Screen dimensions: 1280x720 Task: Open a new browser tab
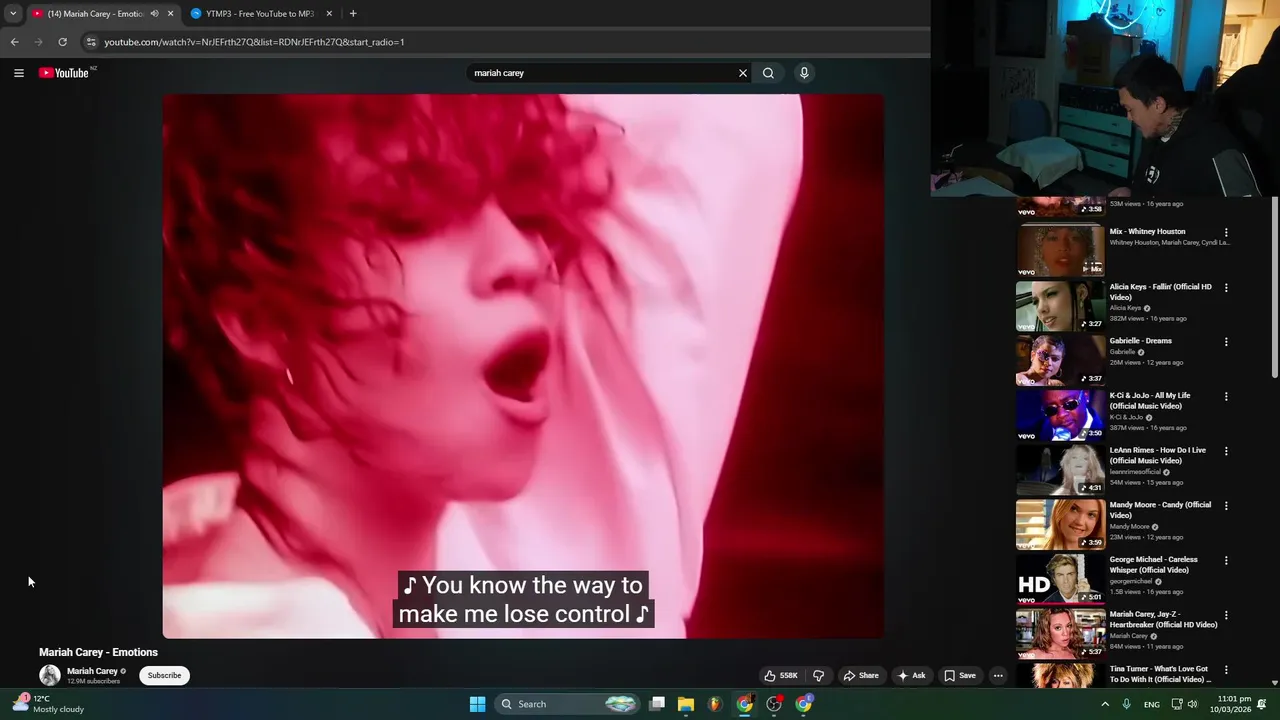pyautogui.click(x=353, y=14)
